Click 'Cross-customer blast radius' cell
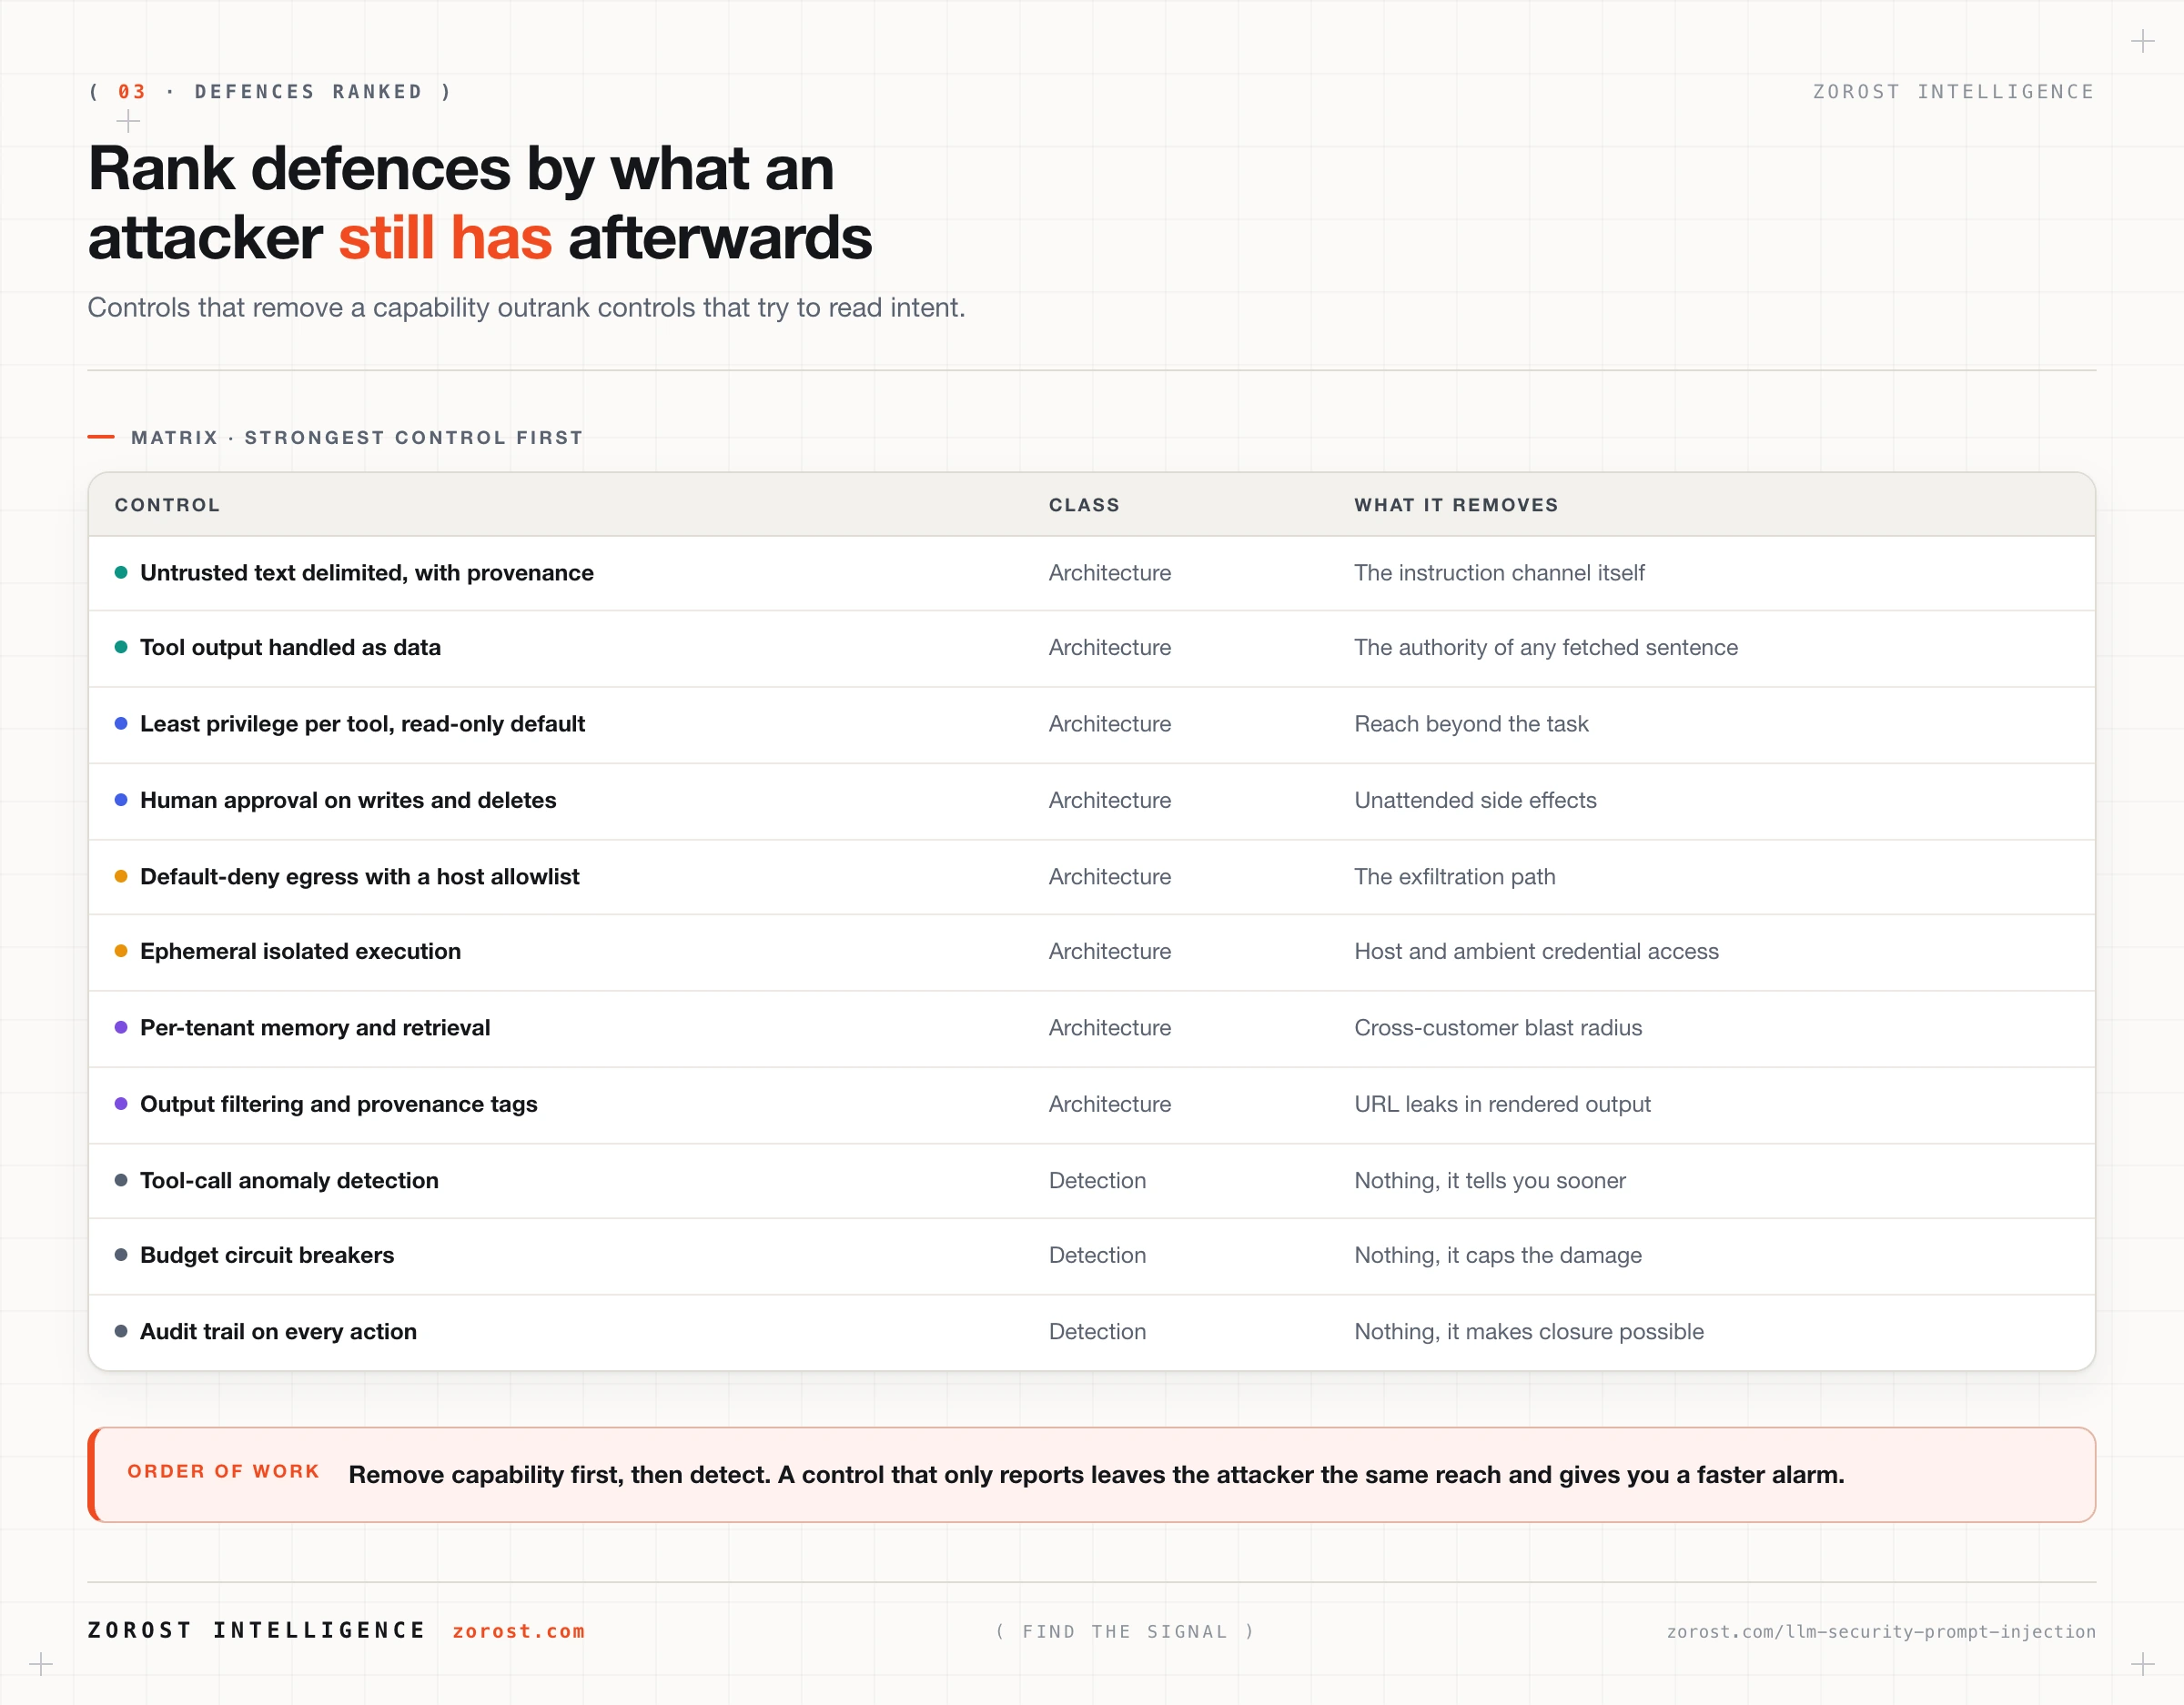2184x1705 pixels. point(1498,1027)
